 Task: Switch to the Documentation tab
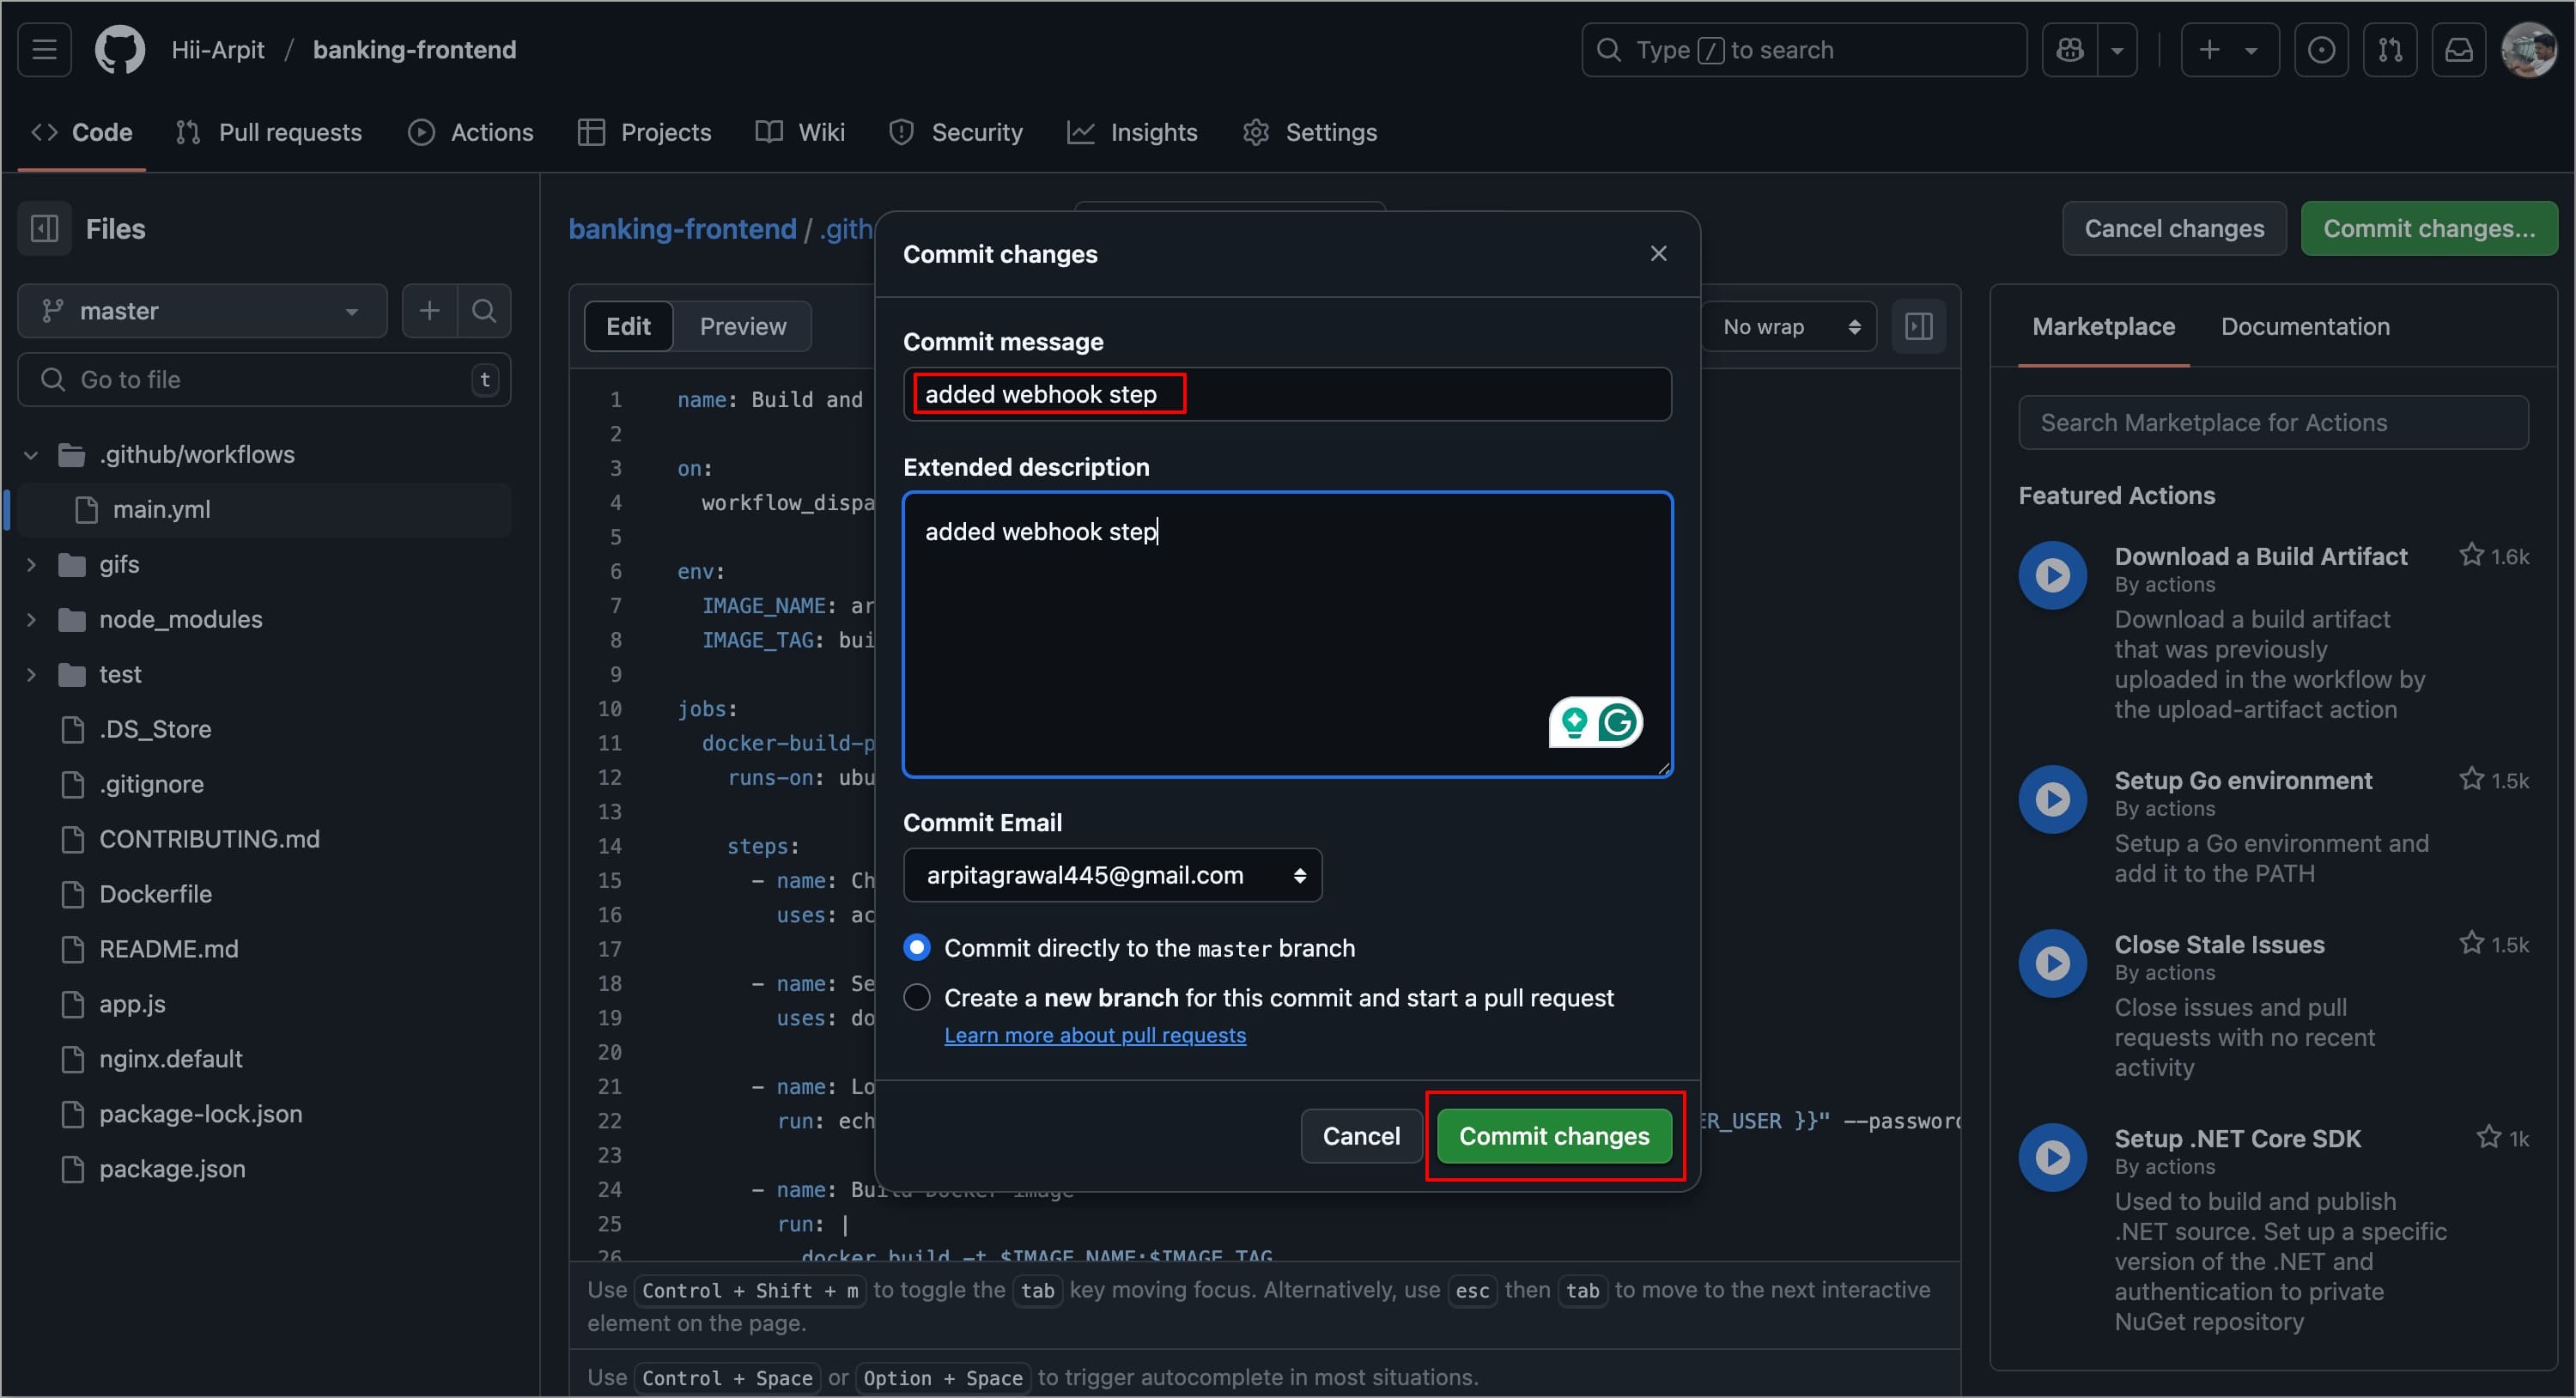click(x=2304, y=327)
